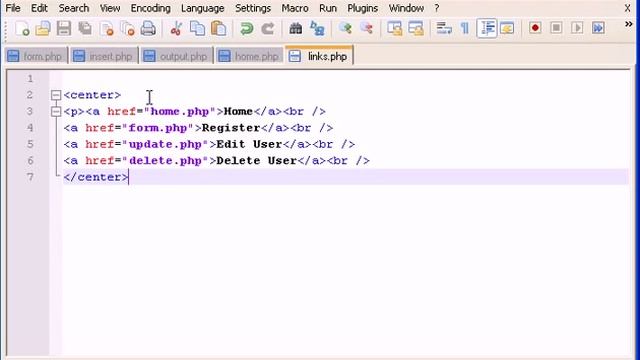Click the "update.php" href value

click(165, 144)
